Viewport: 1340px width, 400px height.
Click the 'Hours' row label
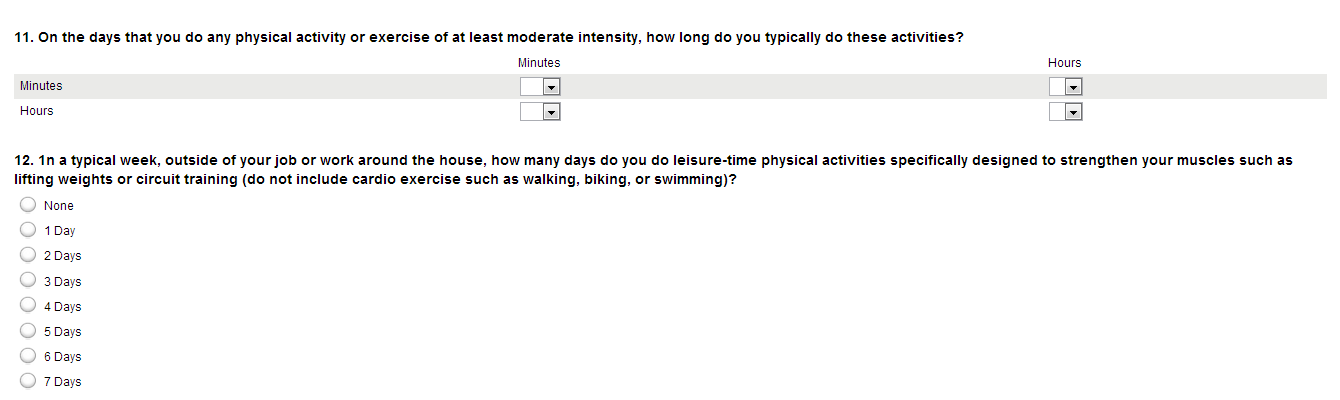click(x=37, y=111)
